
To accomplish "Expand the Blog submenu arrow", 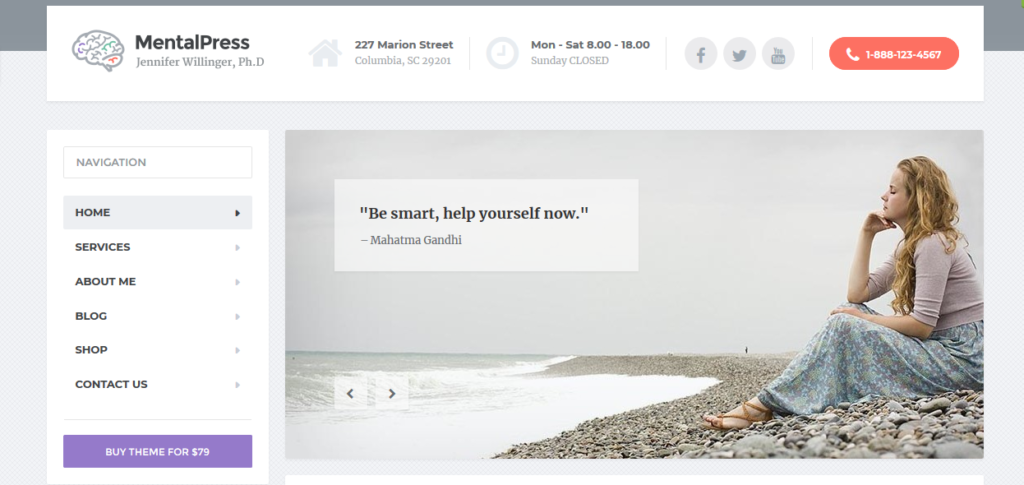I will tap(238, 317).
